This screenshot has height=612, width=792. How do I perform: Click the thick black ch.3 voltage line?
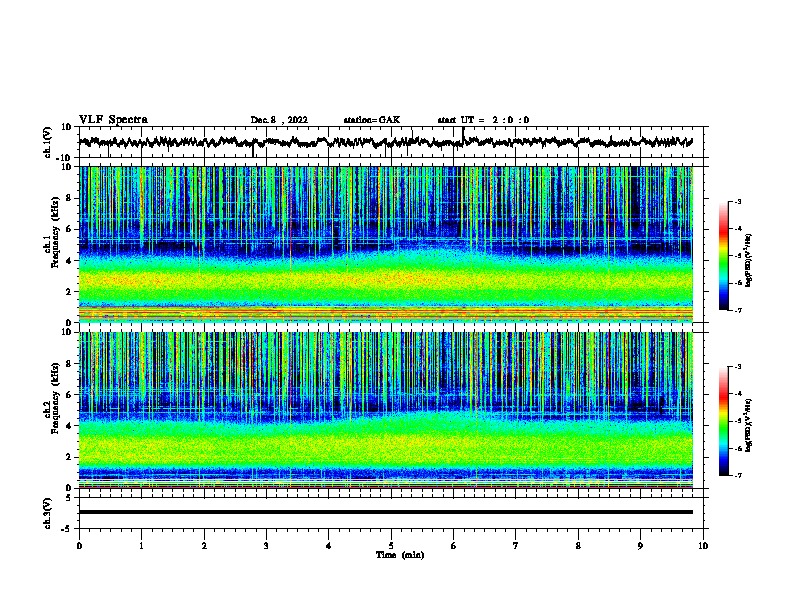pyautogui.click(x=386, y=512)
